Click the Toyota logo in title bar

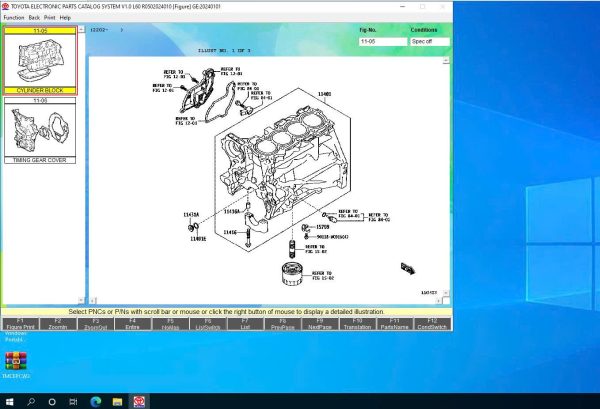pos(5,6)
